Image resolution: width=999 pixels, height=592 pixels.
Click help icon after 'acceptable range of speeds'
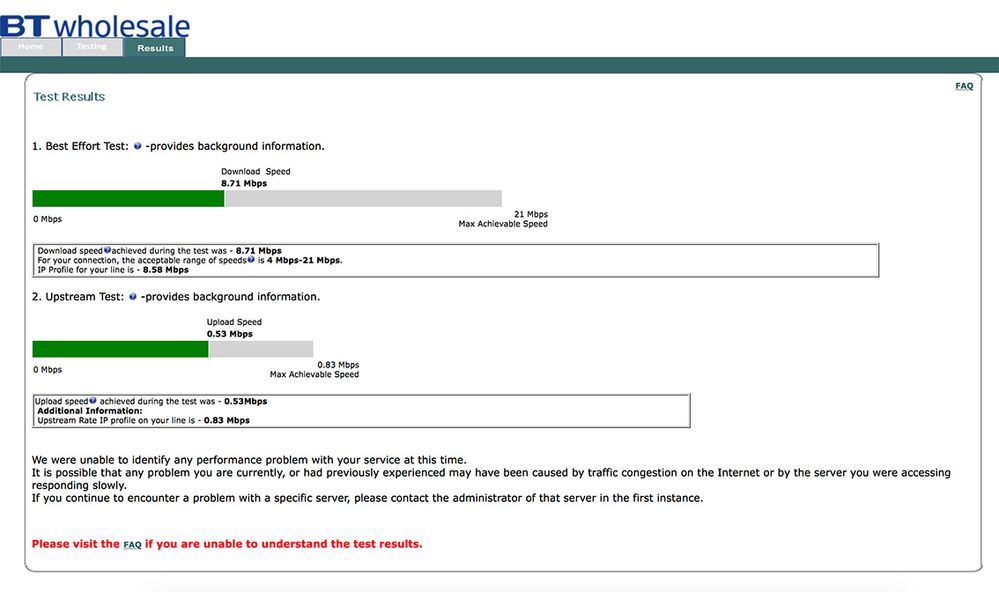[x=251, y=259]
